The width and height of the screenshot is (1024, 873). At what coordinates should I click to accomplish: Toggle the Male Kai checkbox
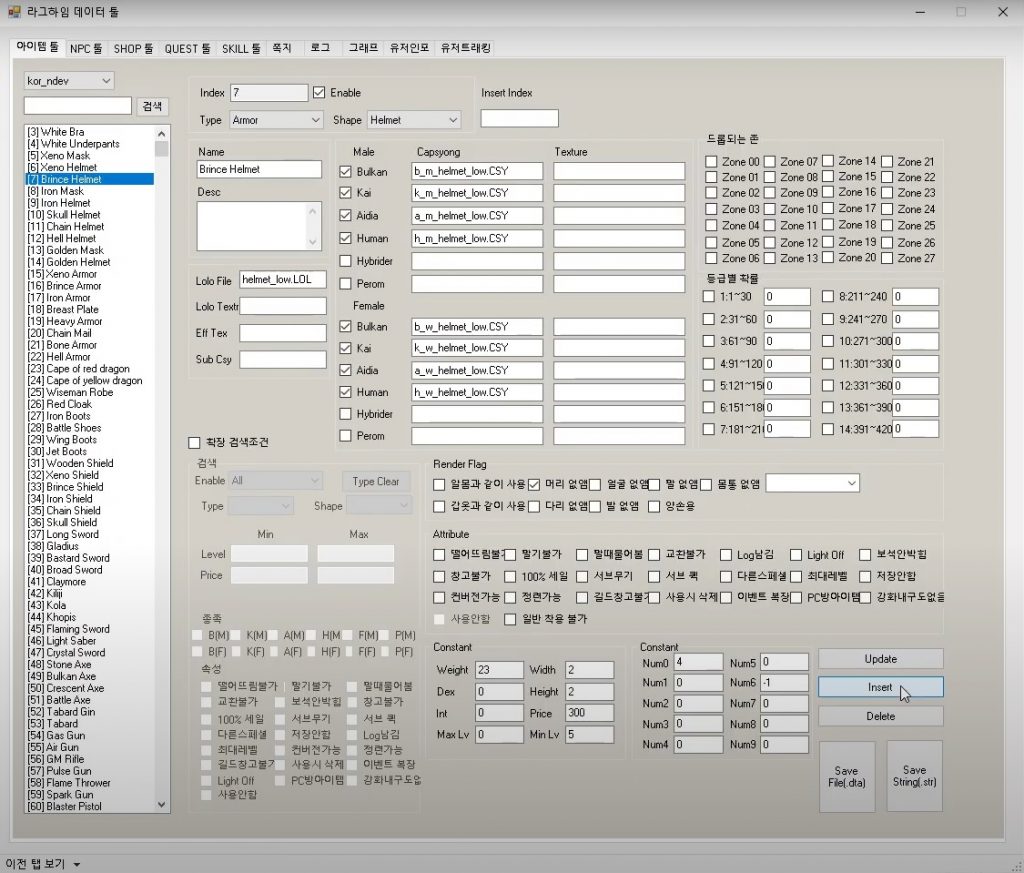pos(345,193)
